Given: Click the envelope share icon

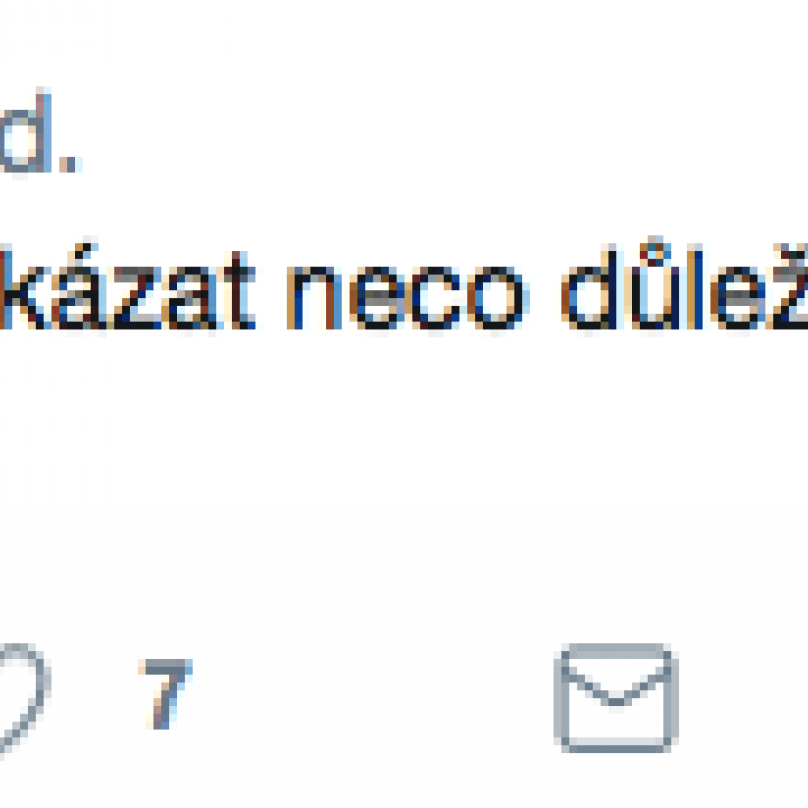Looking at the screenshot, I should click(x=616, y=698).
